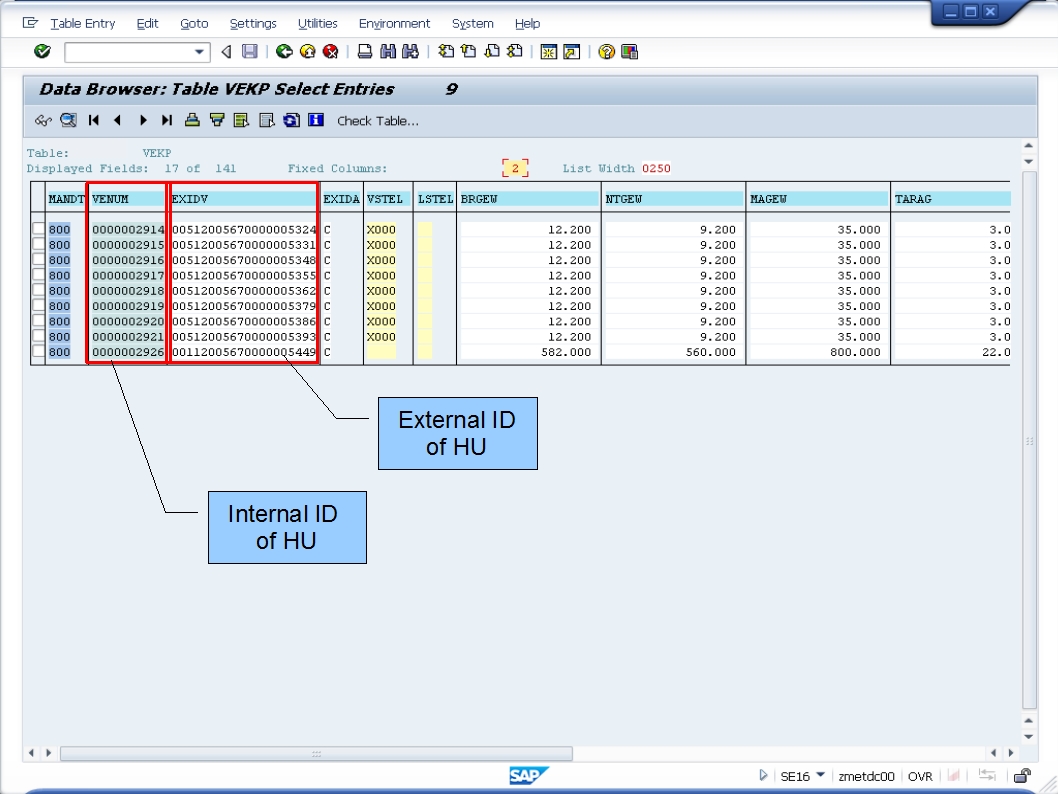Viewport: 1058px width, 794px height.
Task: Tick the checkbox next to VENUM 0000002918
Action: (37, 290)
